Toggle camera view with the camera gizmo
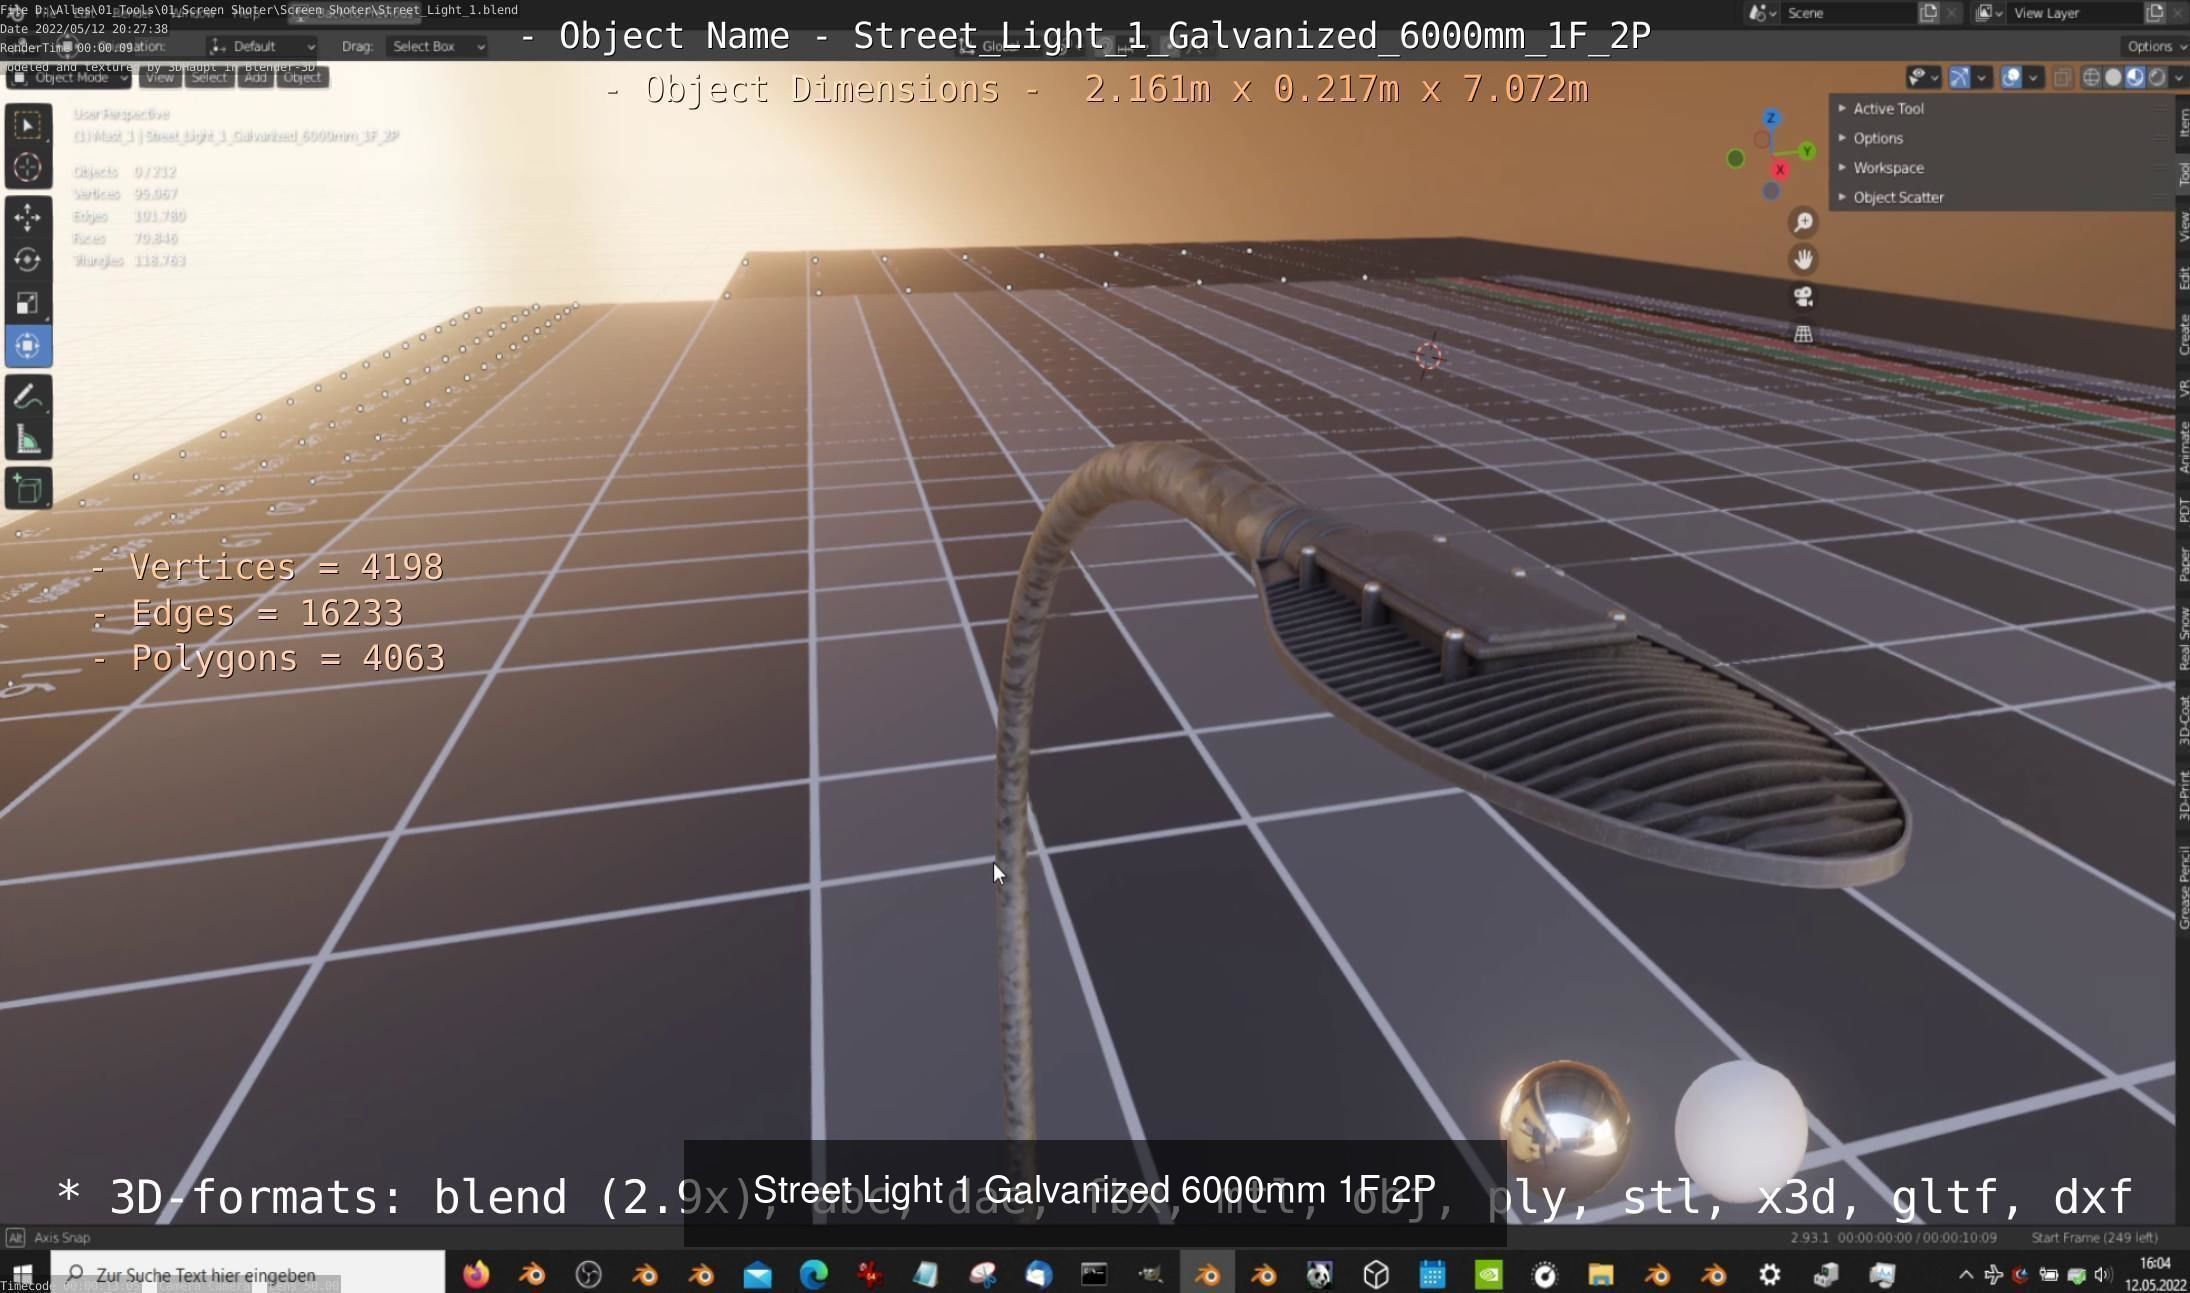Screen dimensions: 2190x1293 click(x=1803, y=297)
